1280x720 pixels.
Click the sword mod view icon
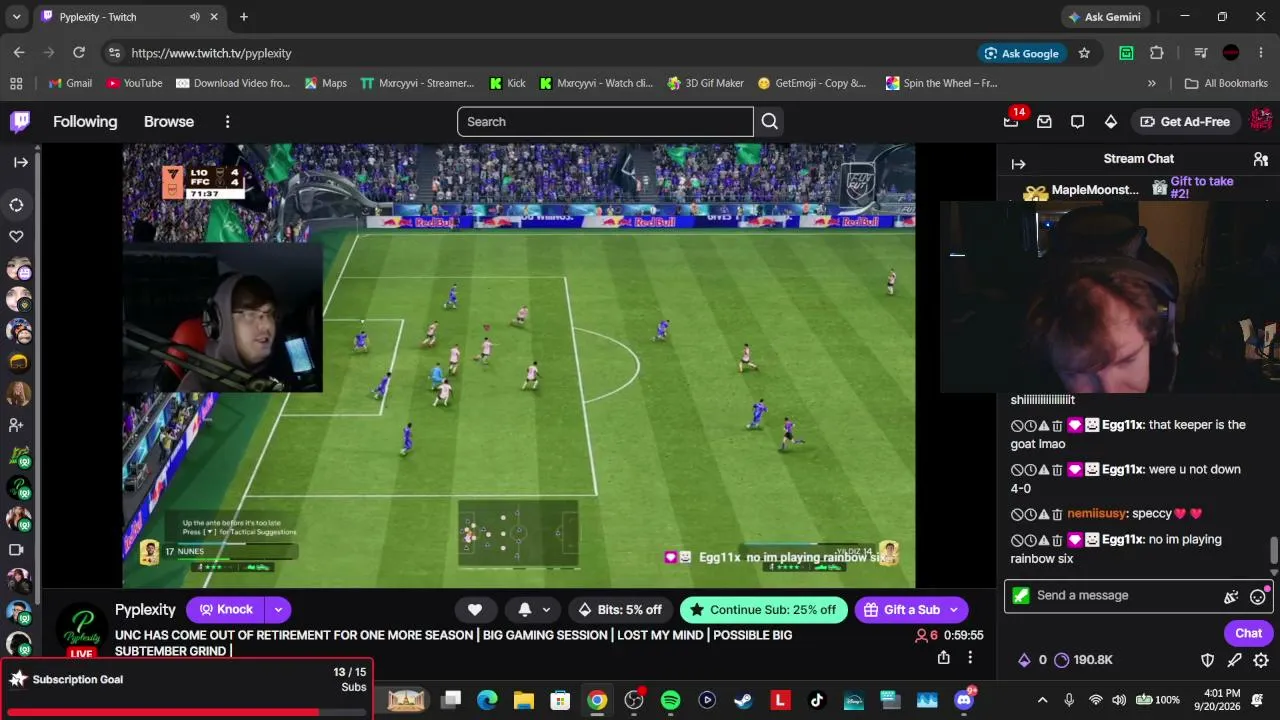pos(1234,660)
